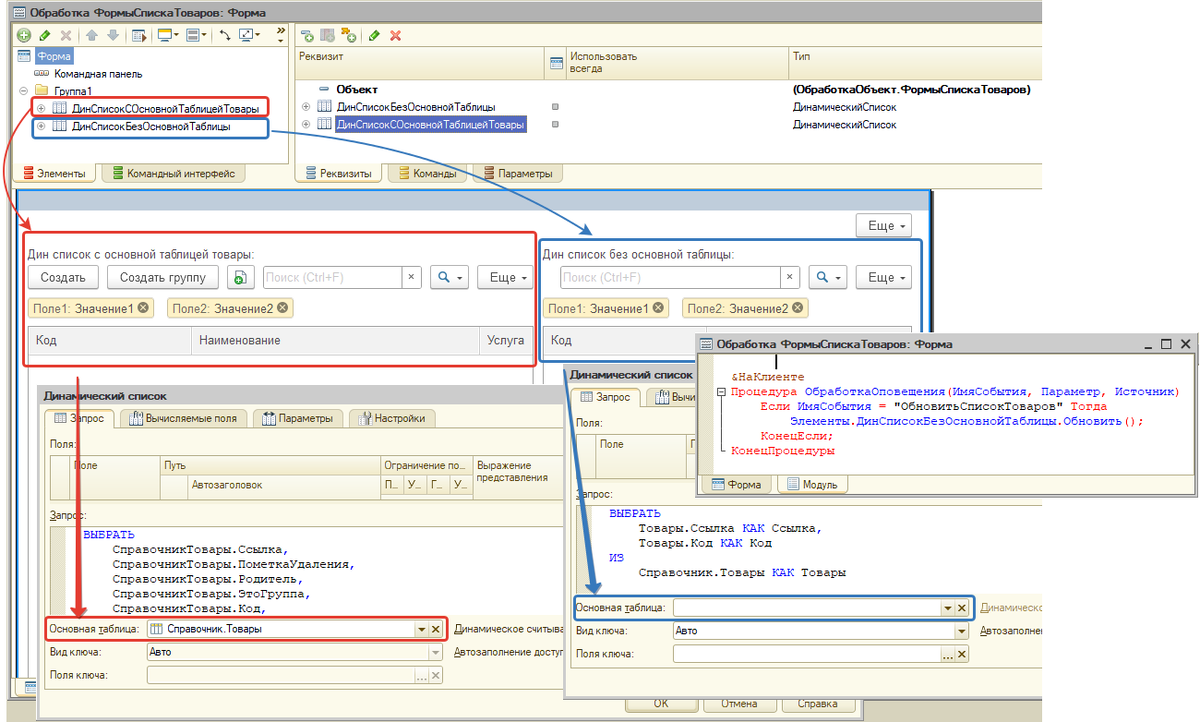Viewport: 1200px width, 722px height.
Task: Open the left list Еще menu
Action: (x=503, y=277)
